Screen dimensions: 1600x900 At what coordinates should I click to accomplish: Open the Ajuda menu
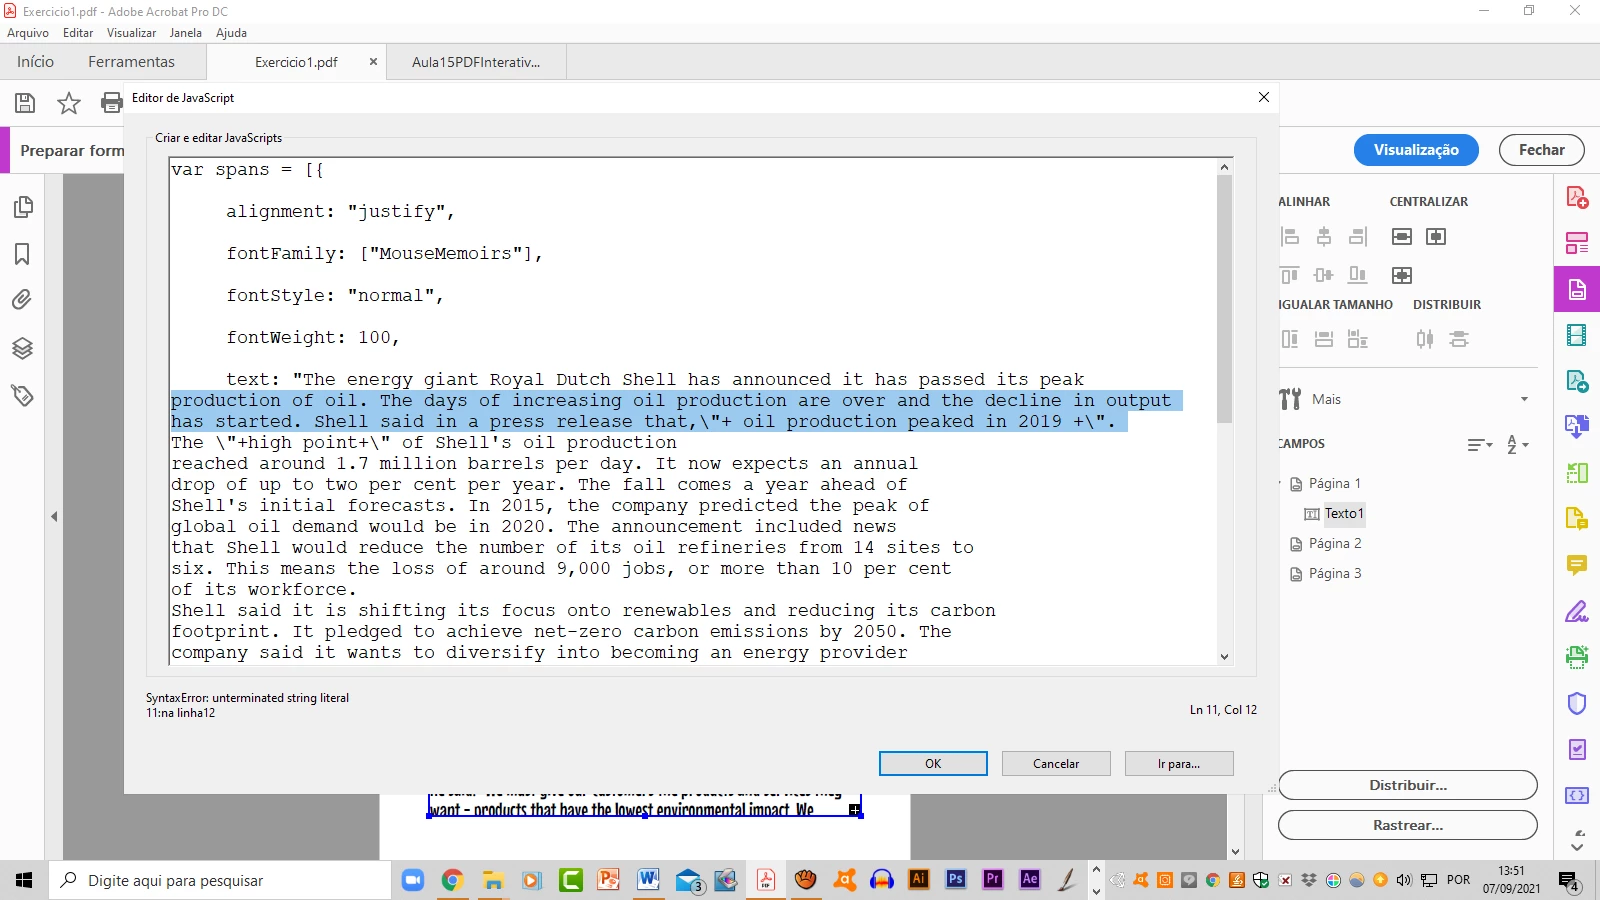click(x=231, y=33)
